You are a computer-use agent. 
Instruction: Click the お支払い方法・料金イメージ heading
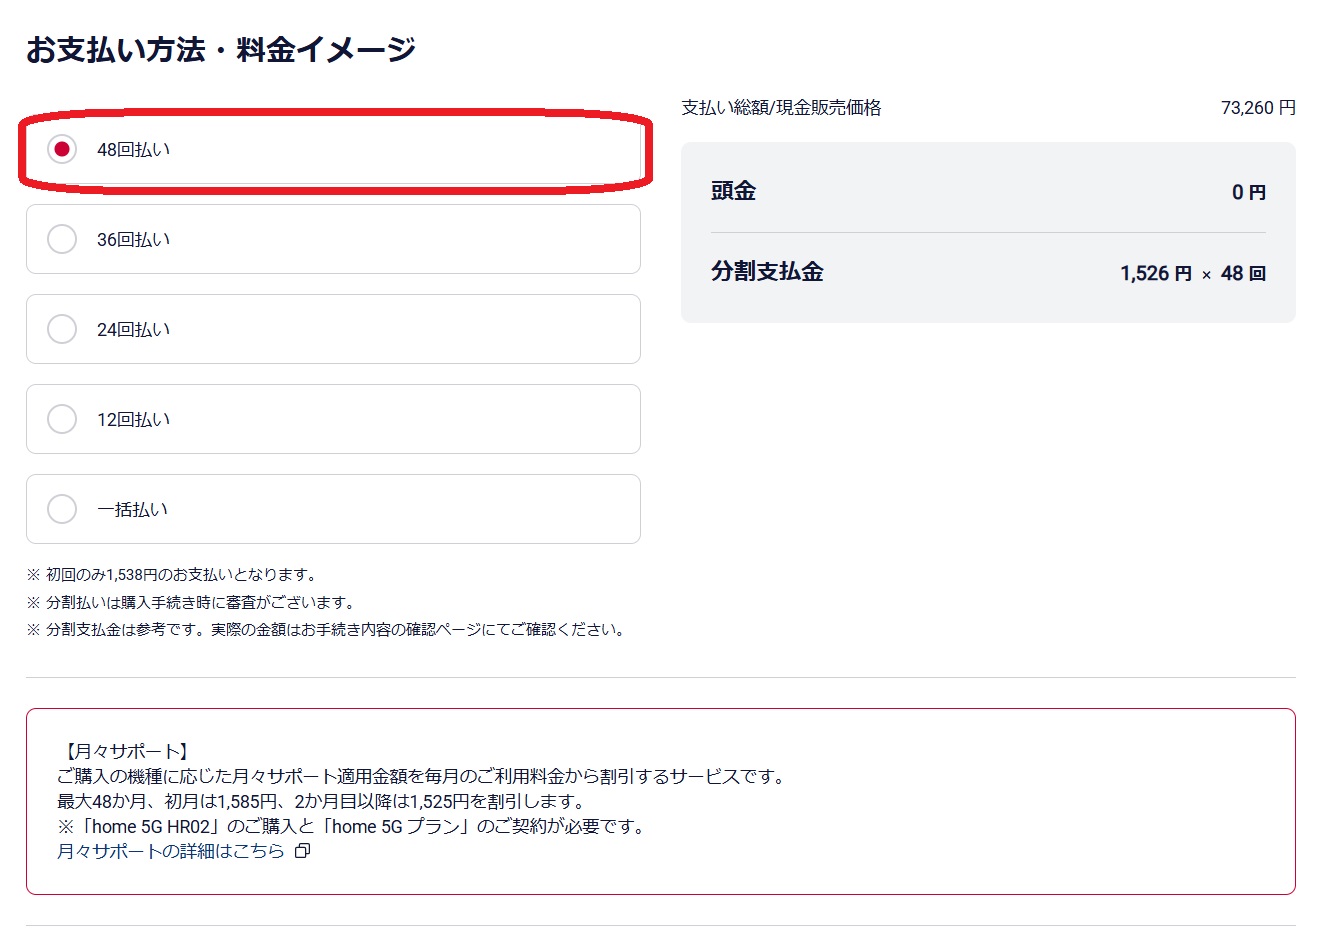(x=221, y=49)
